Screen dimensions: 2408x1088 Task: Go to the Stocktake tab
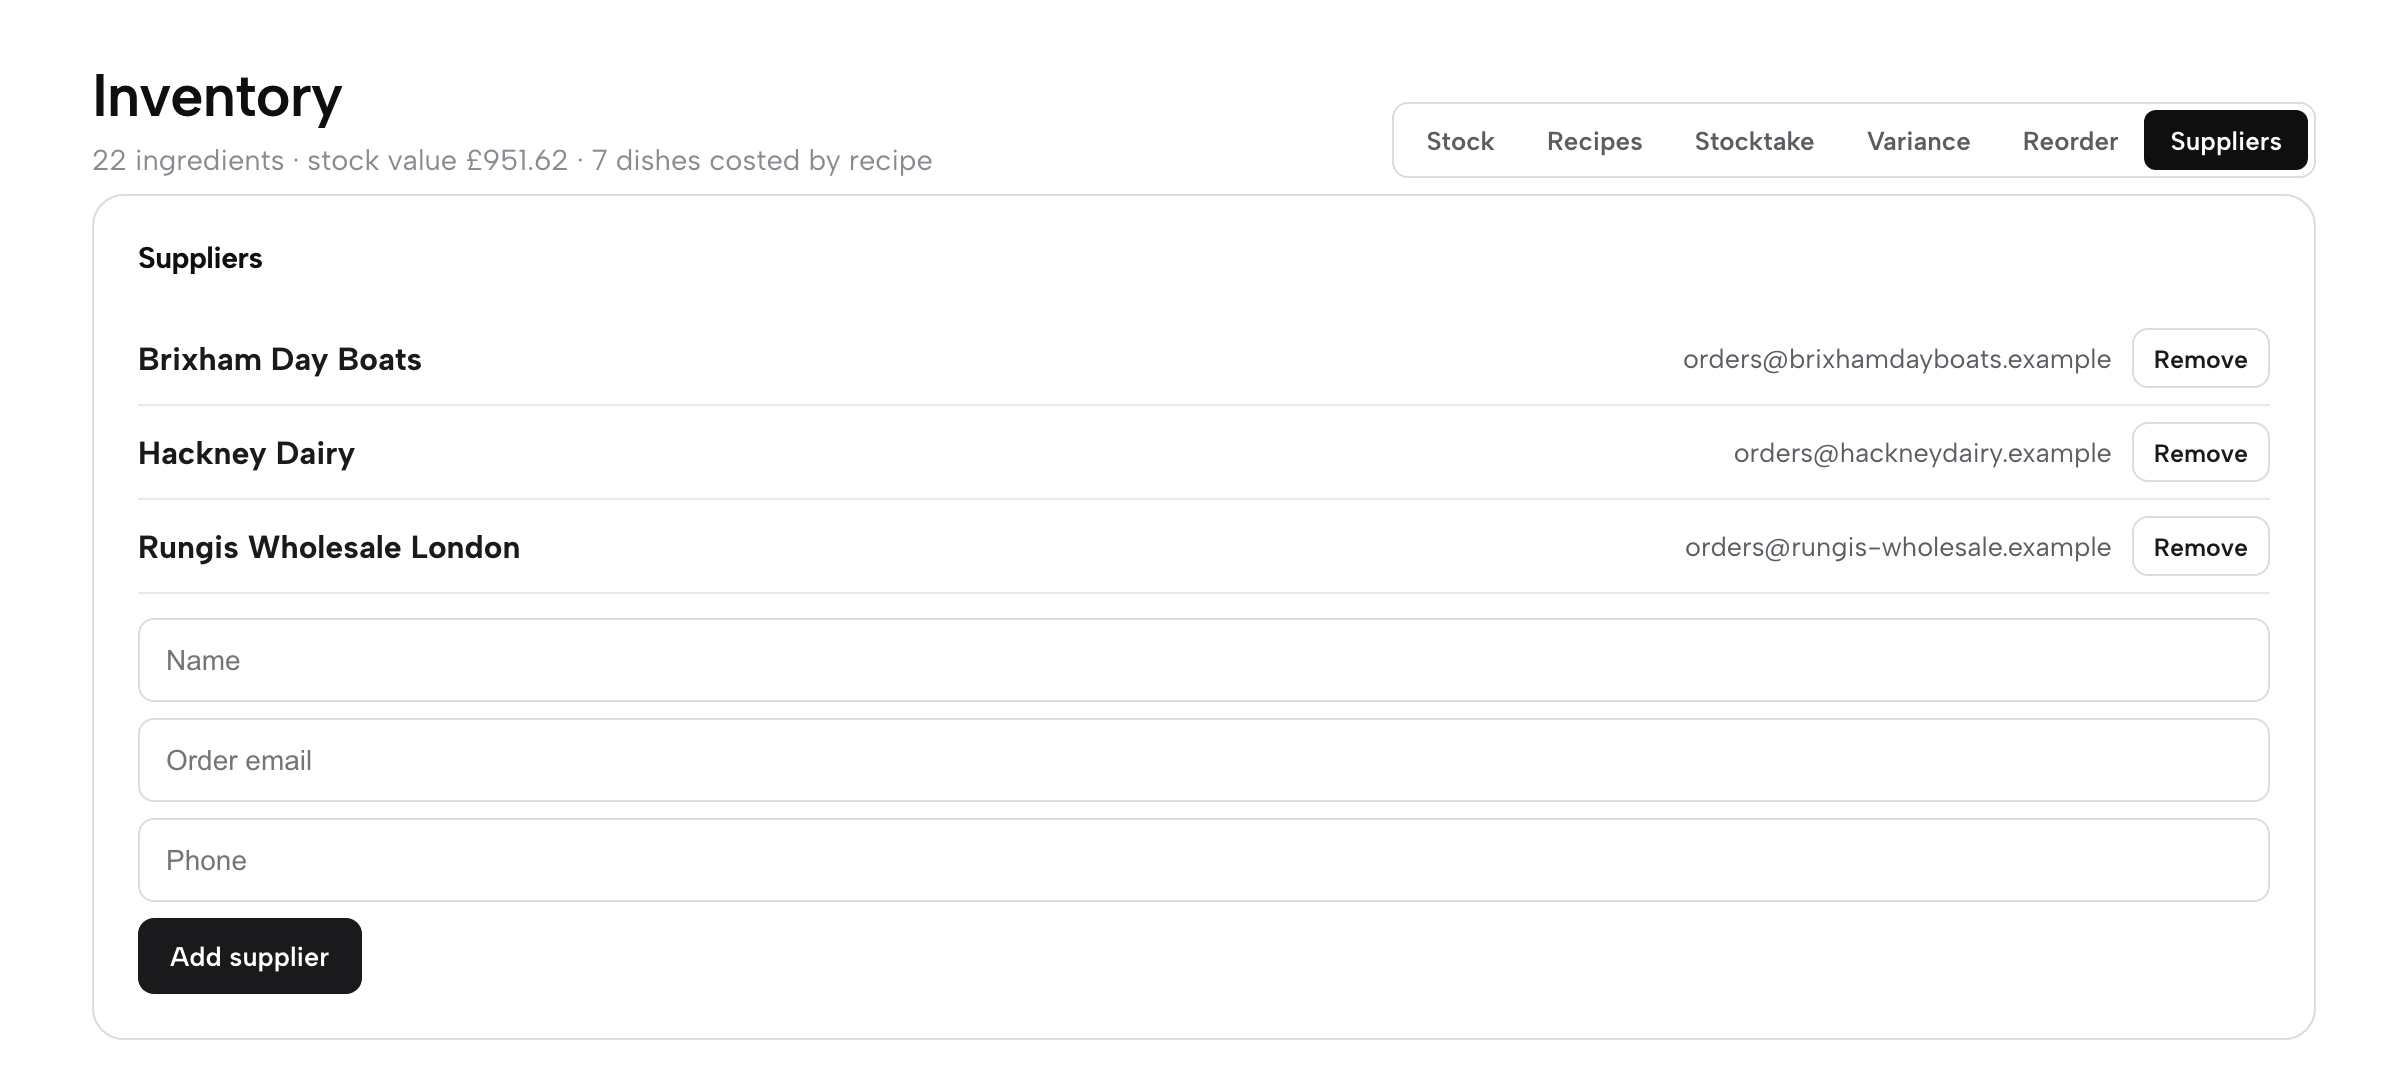[1754, 141]
